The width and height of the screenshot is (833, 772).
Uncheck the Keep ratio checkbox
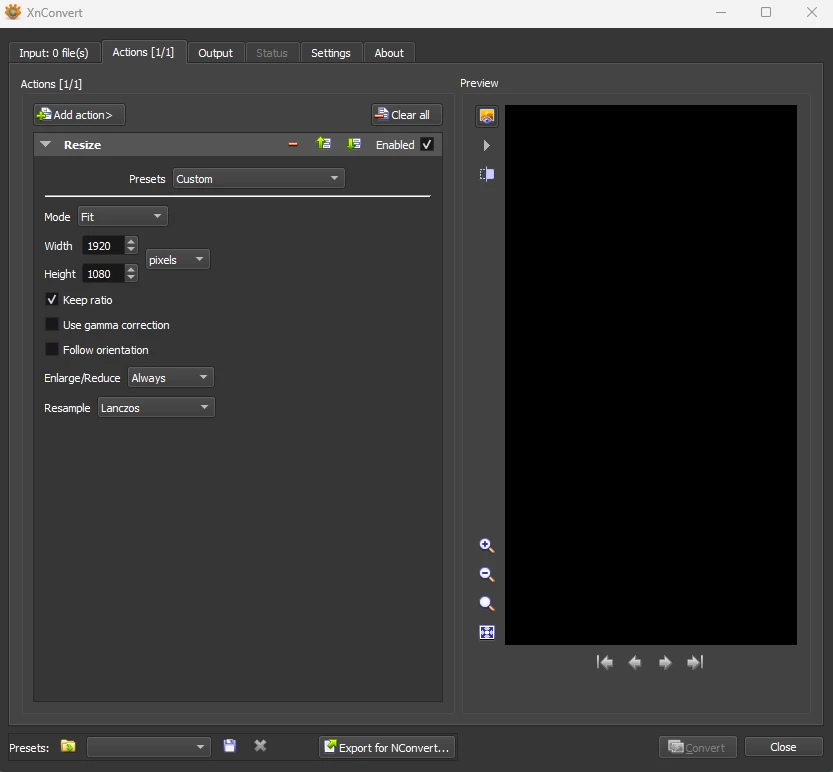coord(52,300)
